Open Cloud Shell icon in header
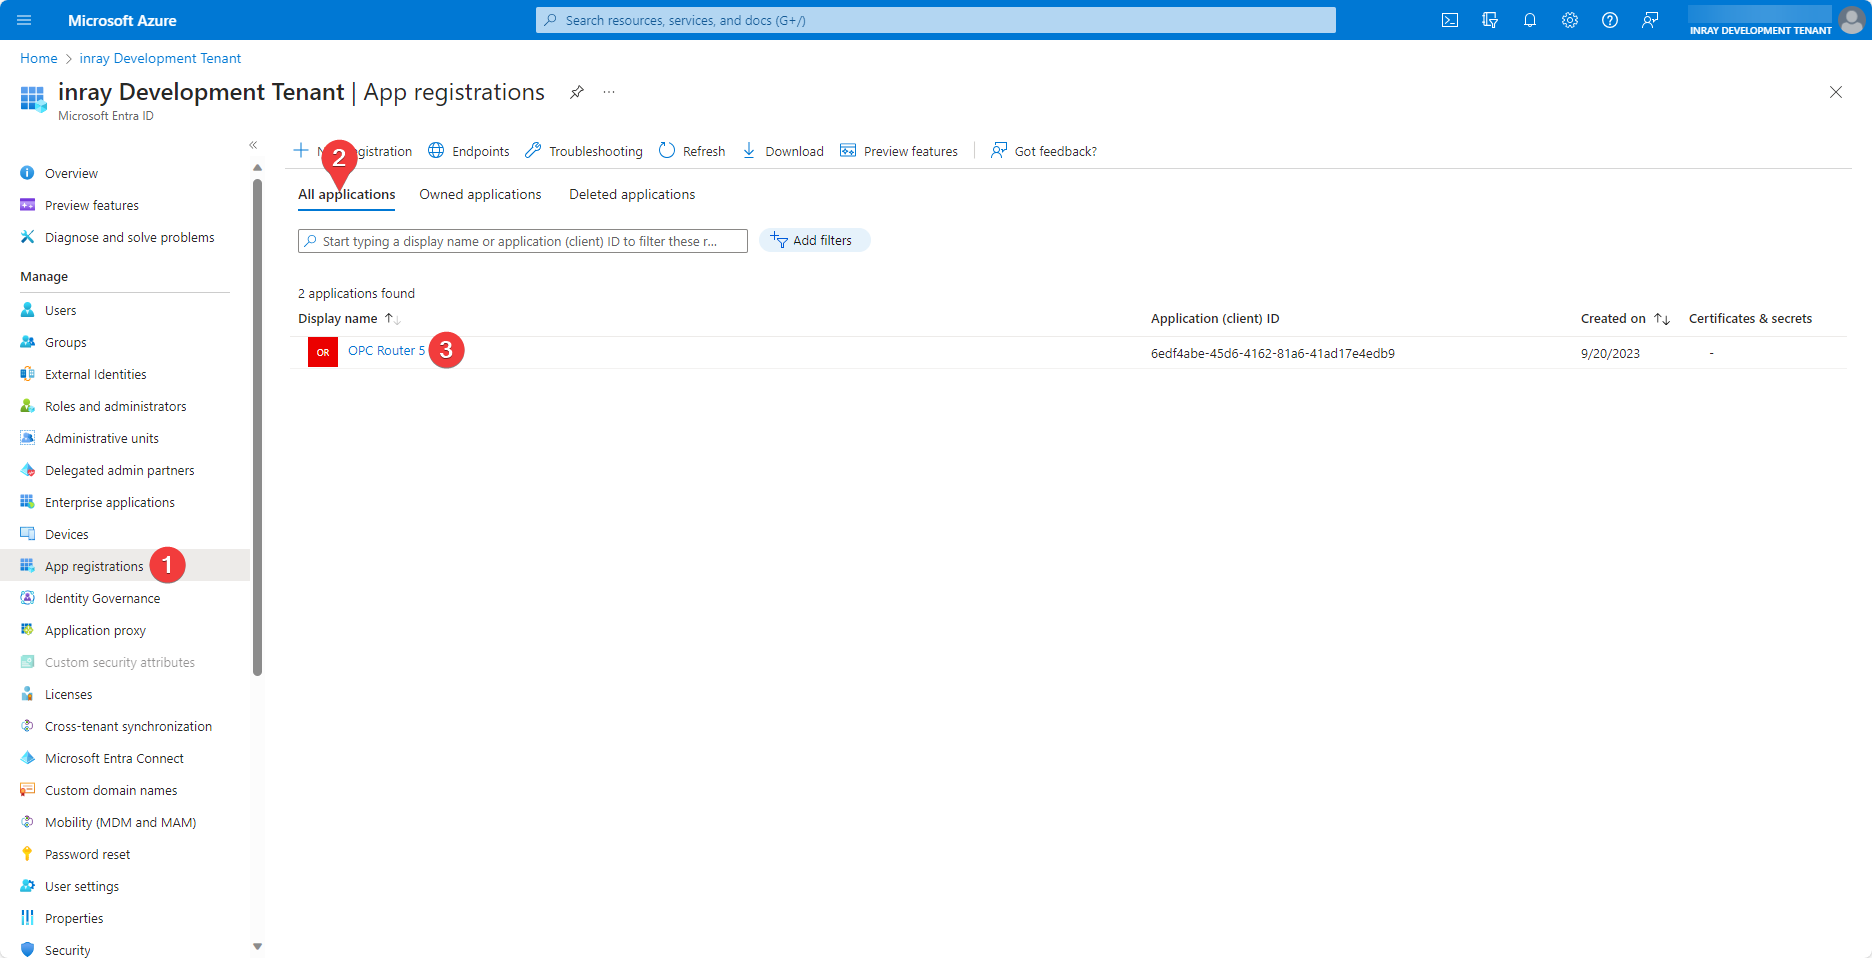 click(1450, 20)
